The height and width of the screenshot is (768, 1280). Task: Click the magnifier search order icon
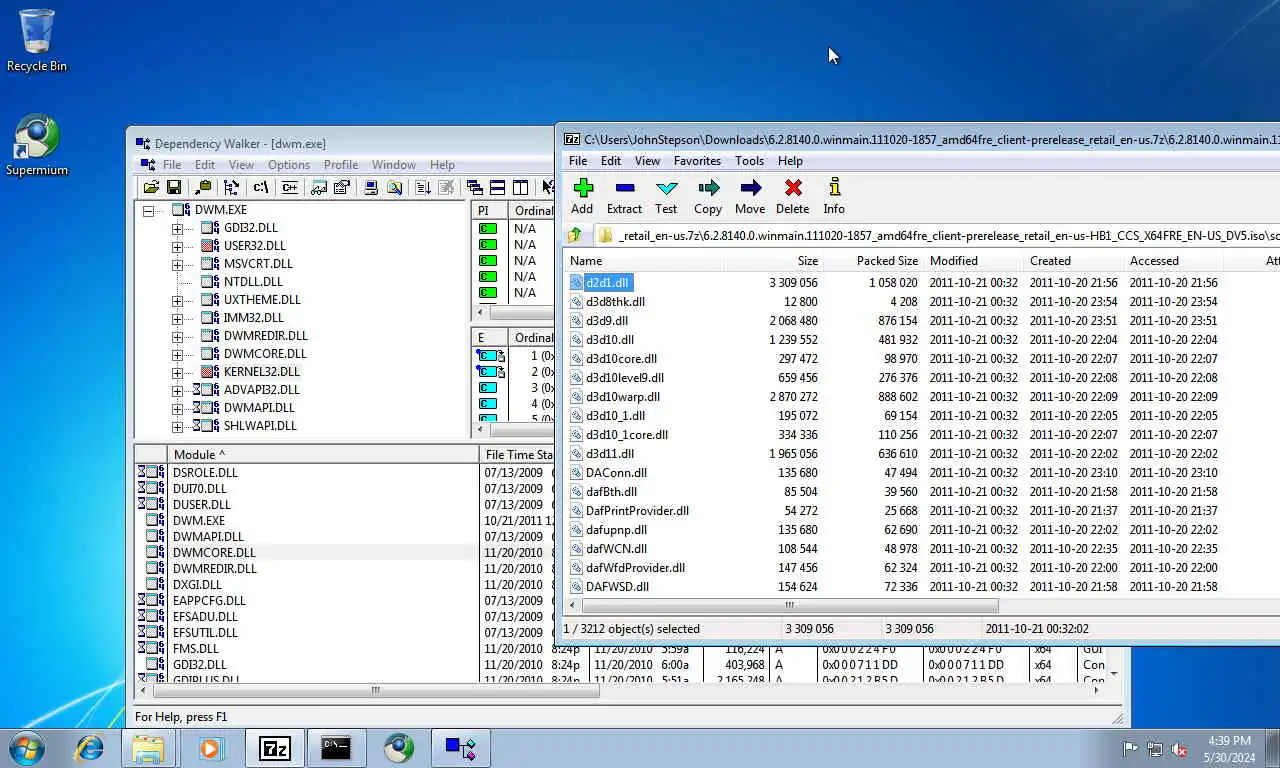click(394, 187)
